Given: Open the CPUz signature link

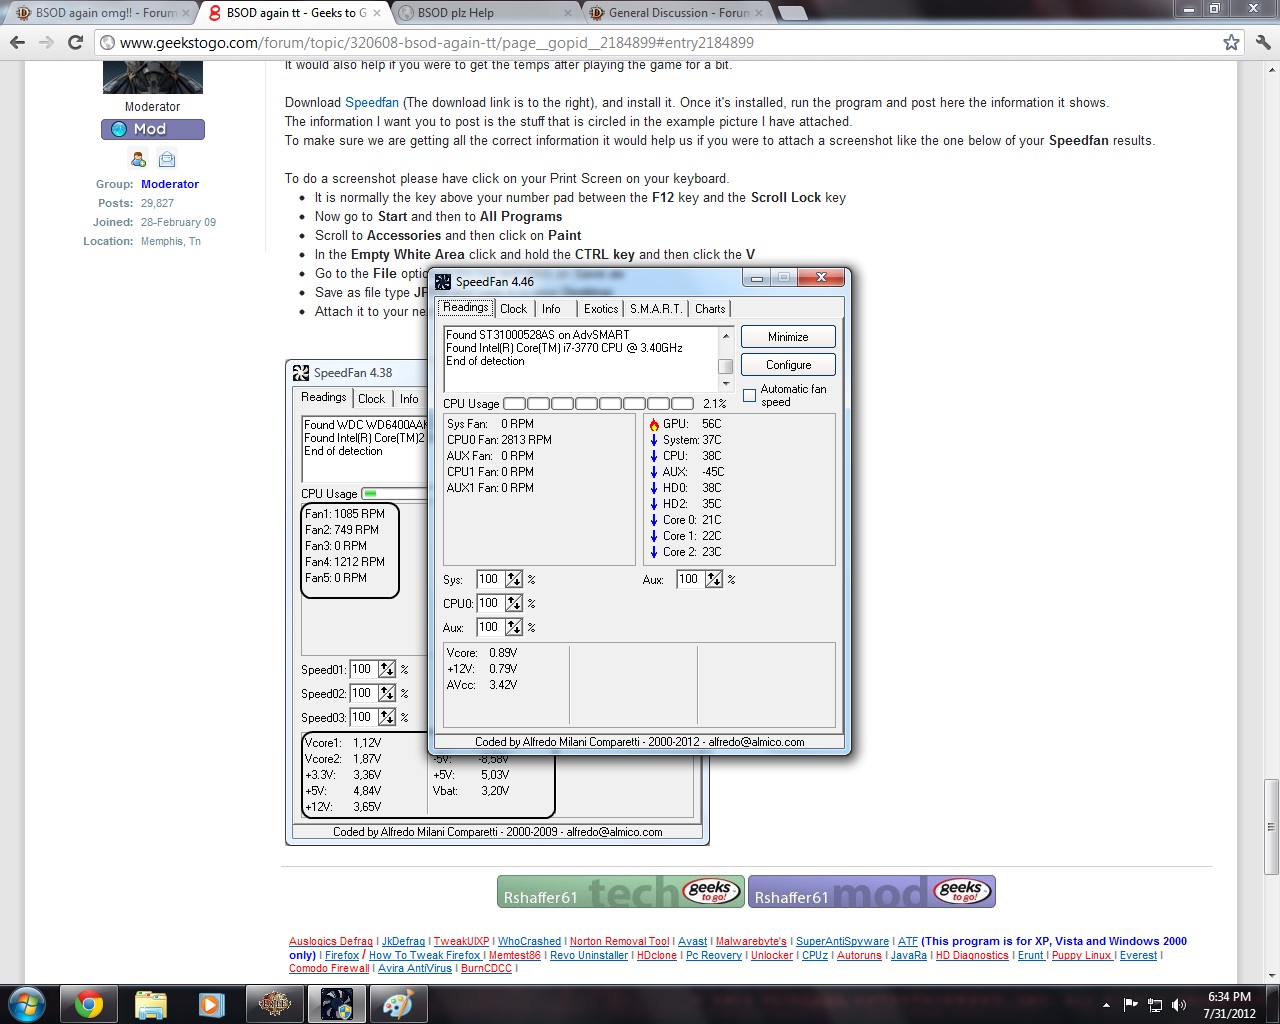Looking at the screenshot, I should pyautogui.click(x=815, y=955).
